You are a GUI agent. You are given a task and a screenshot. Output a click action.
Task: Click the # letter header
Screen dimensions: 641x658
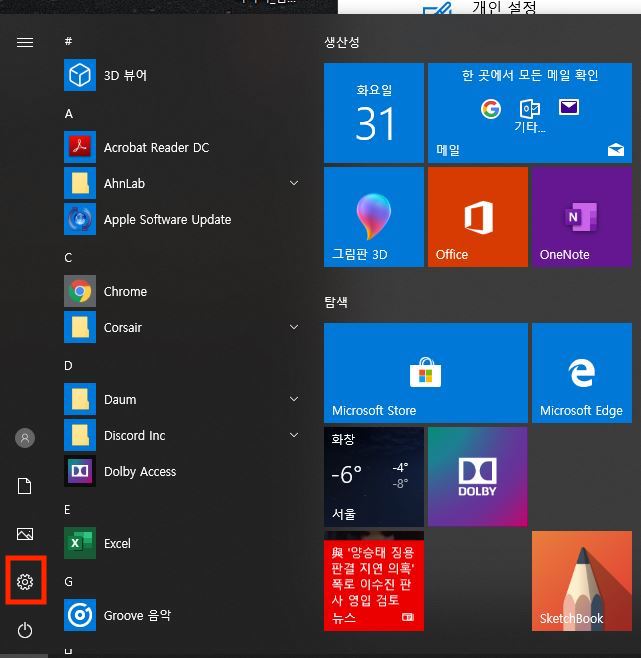(x=68, y=41)
